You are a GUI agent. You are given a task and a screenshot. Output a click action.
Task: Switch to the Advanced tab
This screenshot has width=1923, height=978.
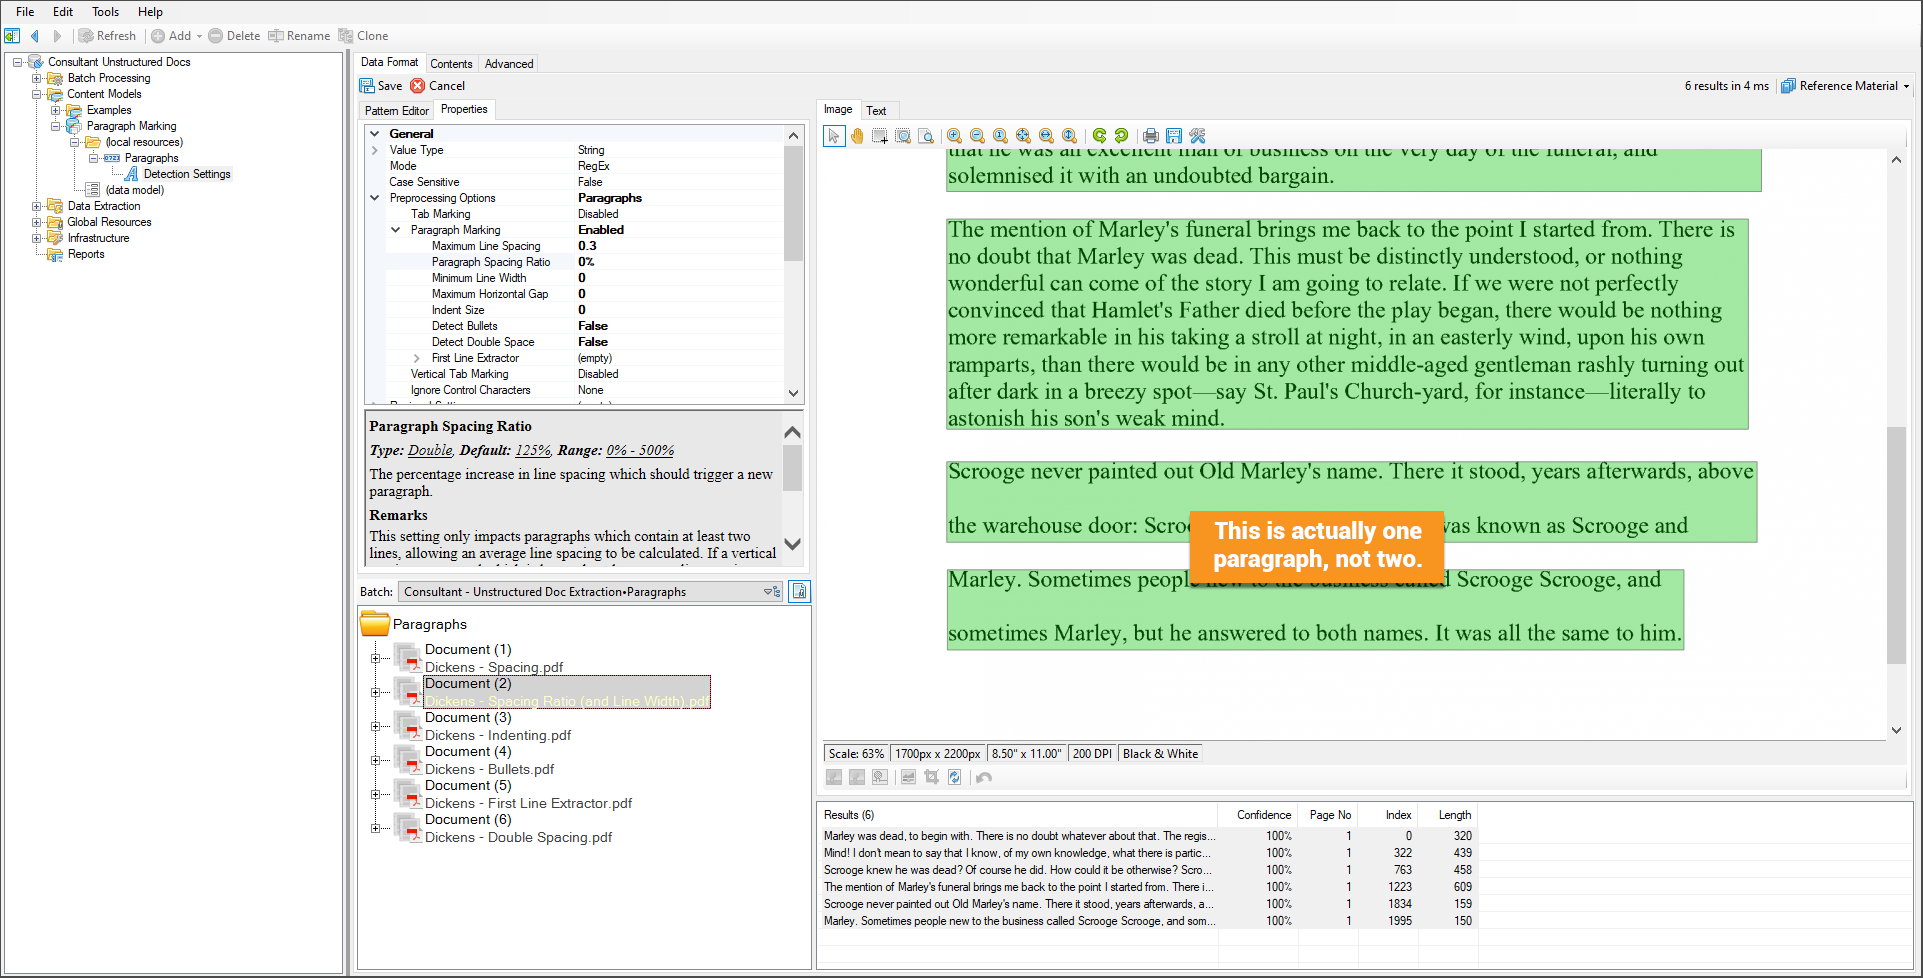coord(509,64)
